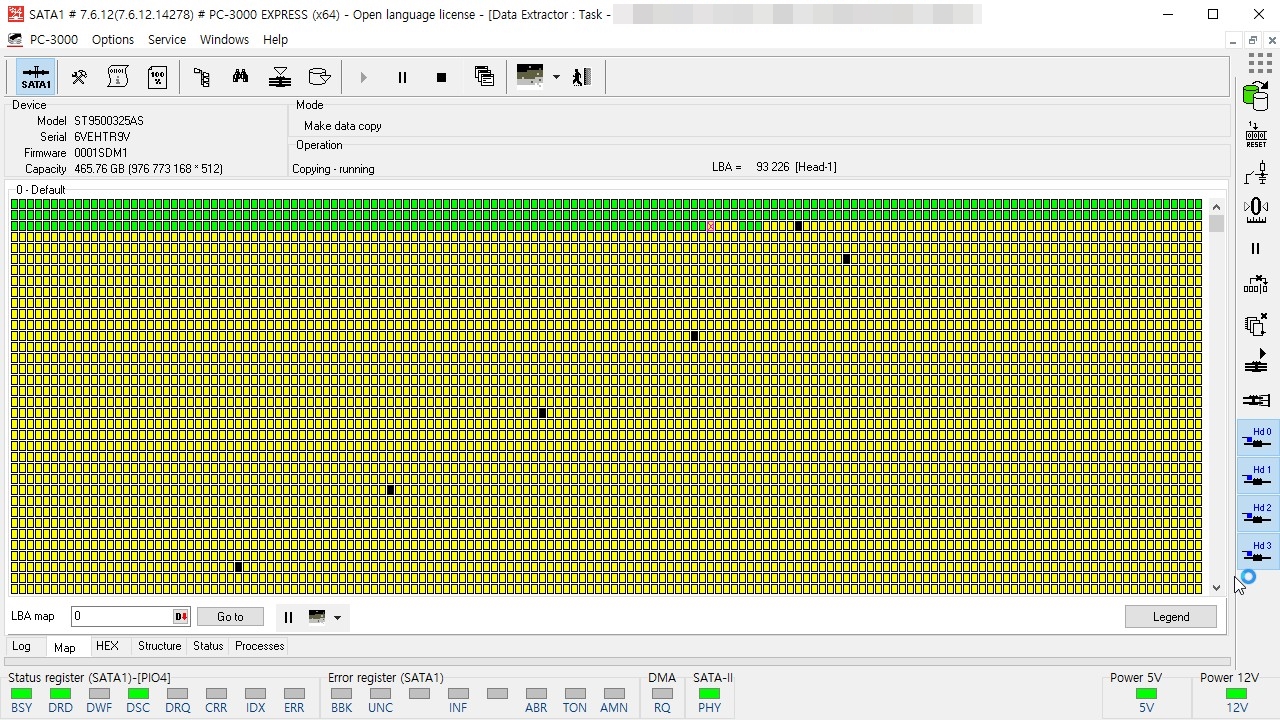Image resolution: width=1280 pixels, height=720 pixels.
Task: Click the power switch circuit sidebar icon
Action: (1256, 173)
